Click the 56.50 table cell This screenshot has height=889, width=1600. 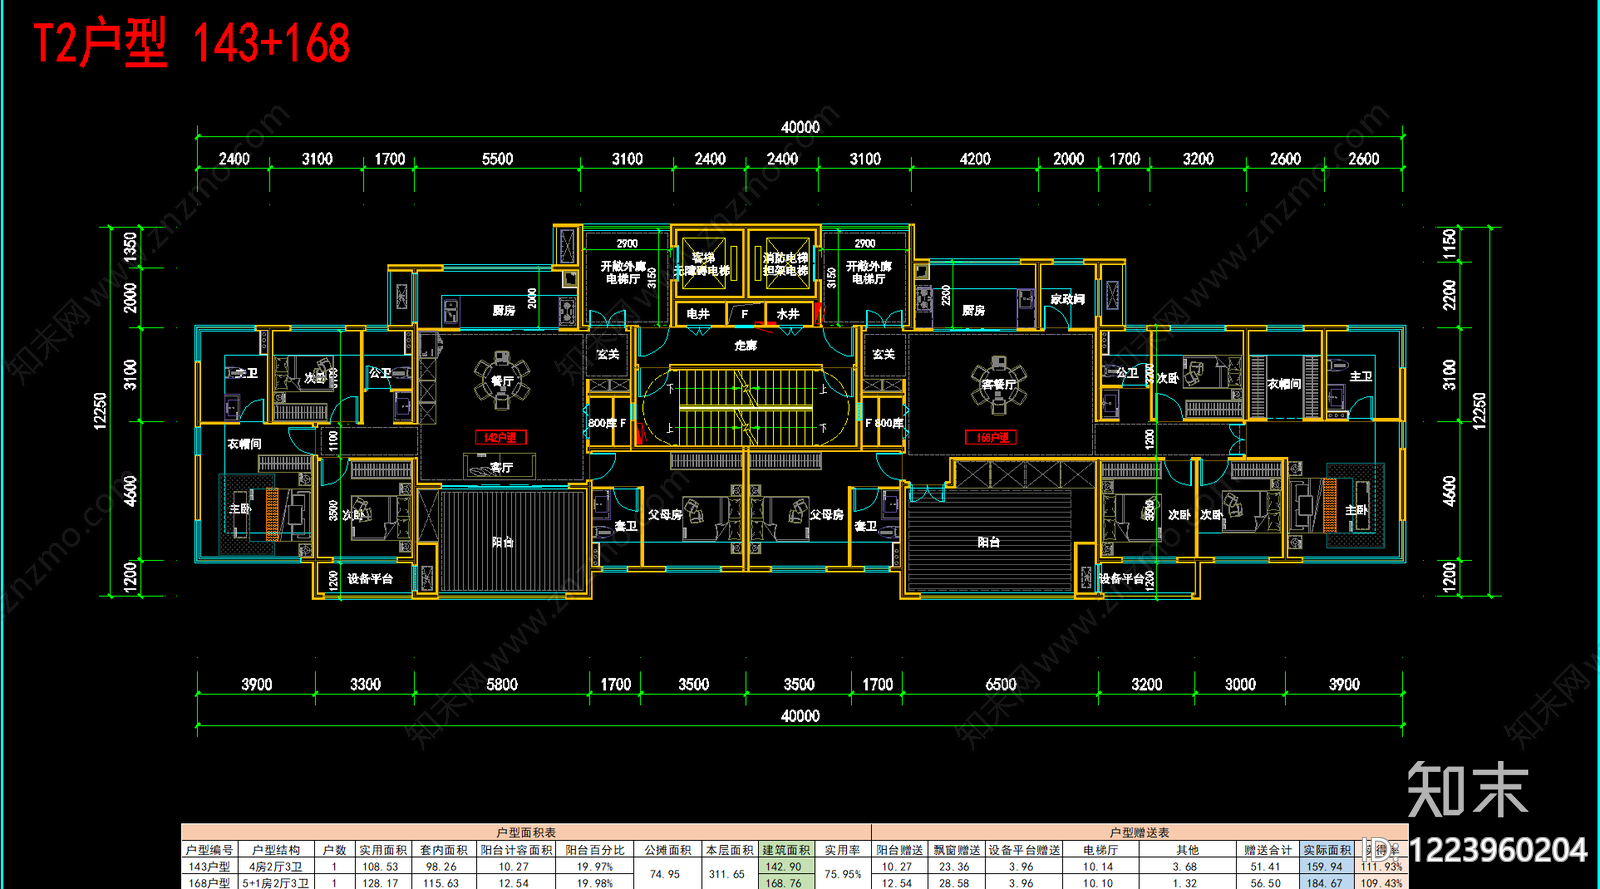(x=1266, y=883)
